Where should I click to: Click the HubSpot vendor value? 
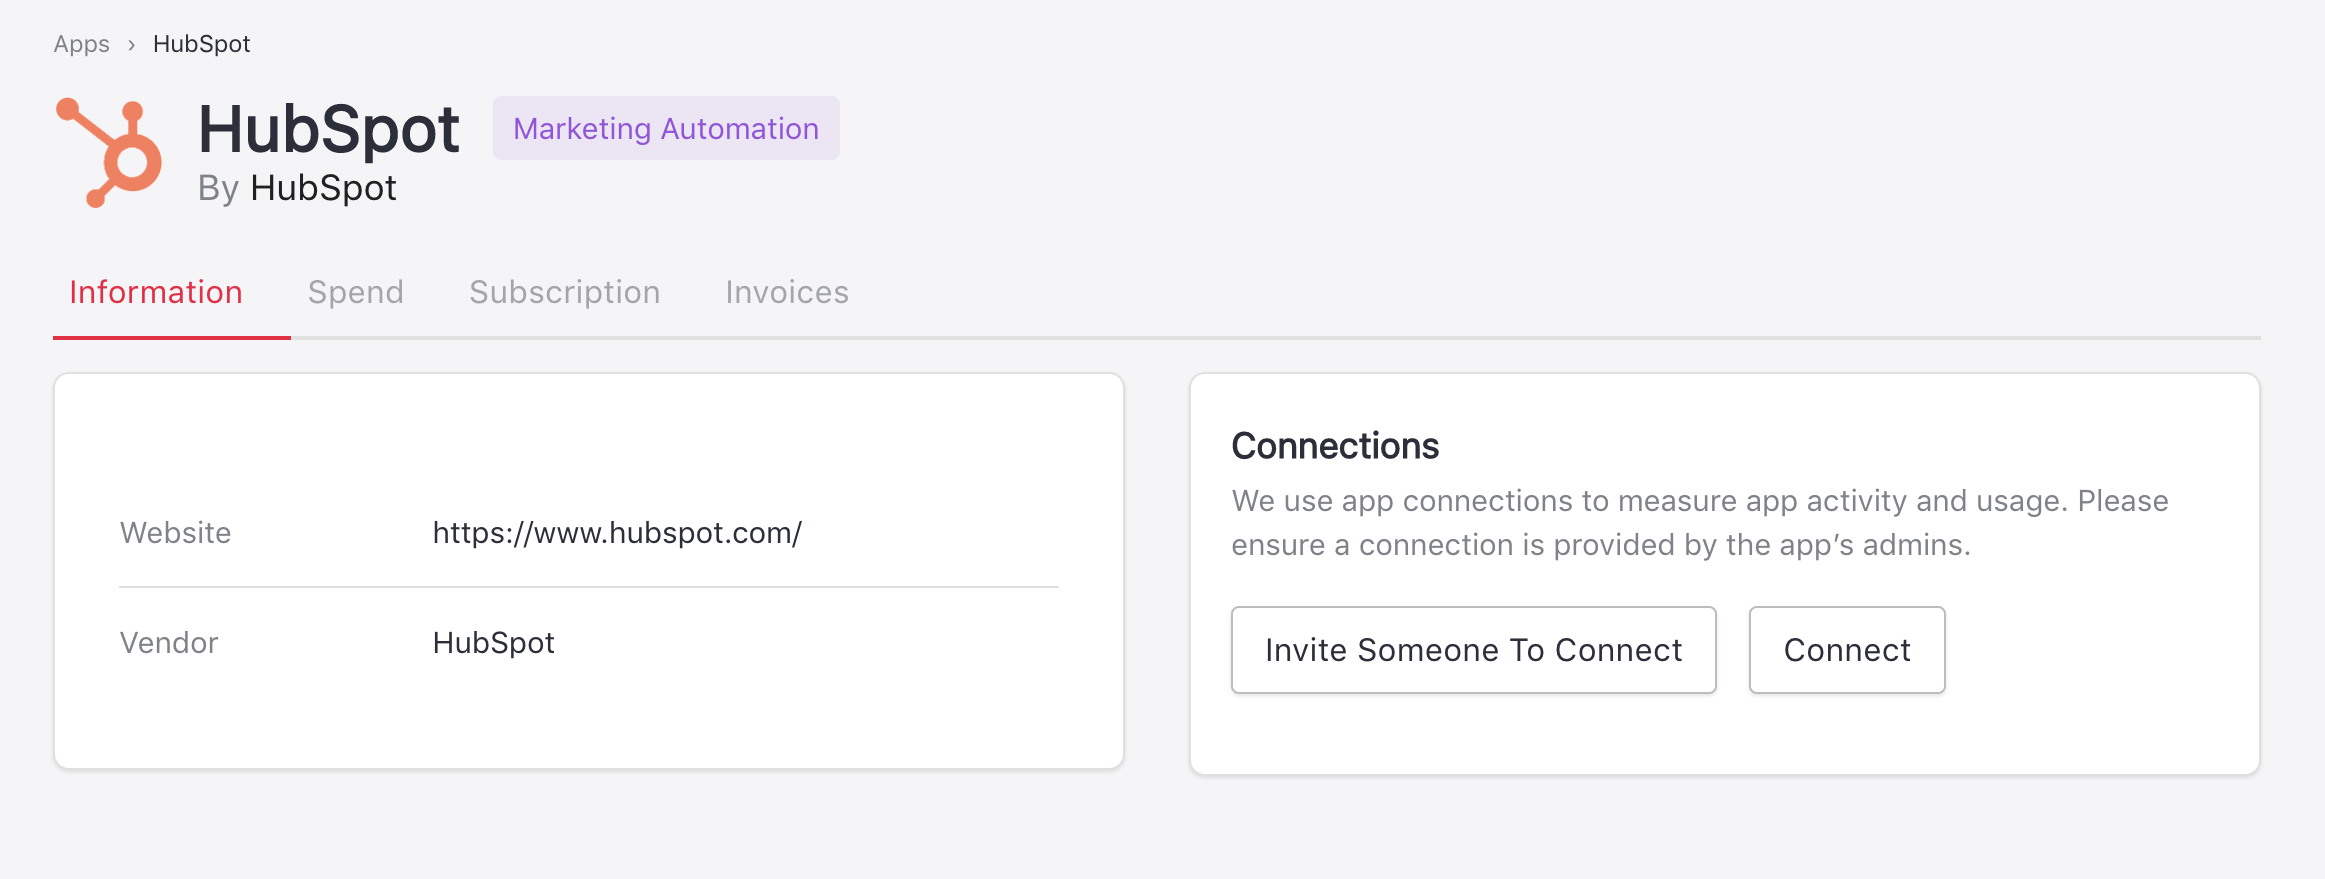coord(493,643)
